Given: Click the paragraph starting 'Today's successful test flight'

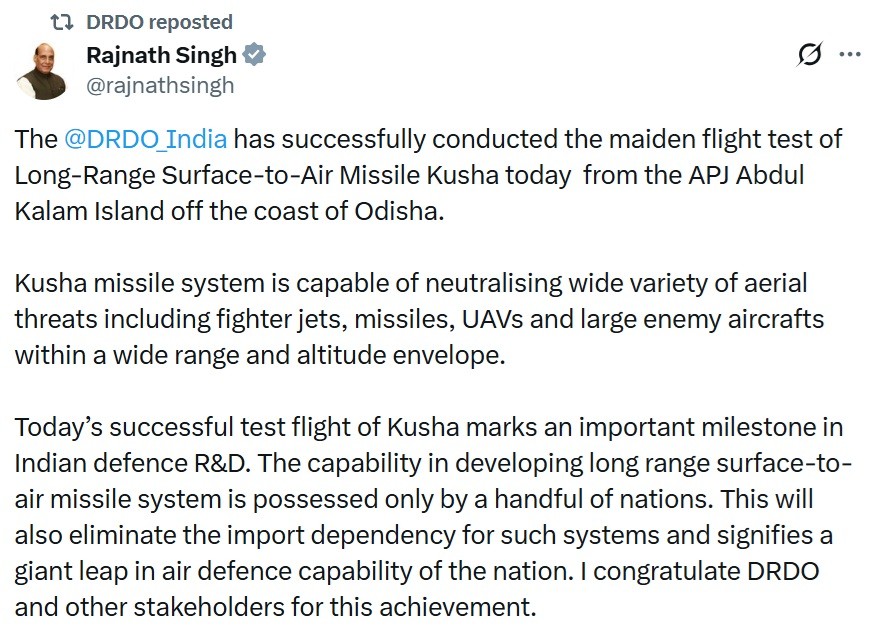Looking at the screenshot, I should coord(433,517).
